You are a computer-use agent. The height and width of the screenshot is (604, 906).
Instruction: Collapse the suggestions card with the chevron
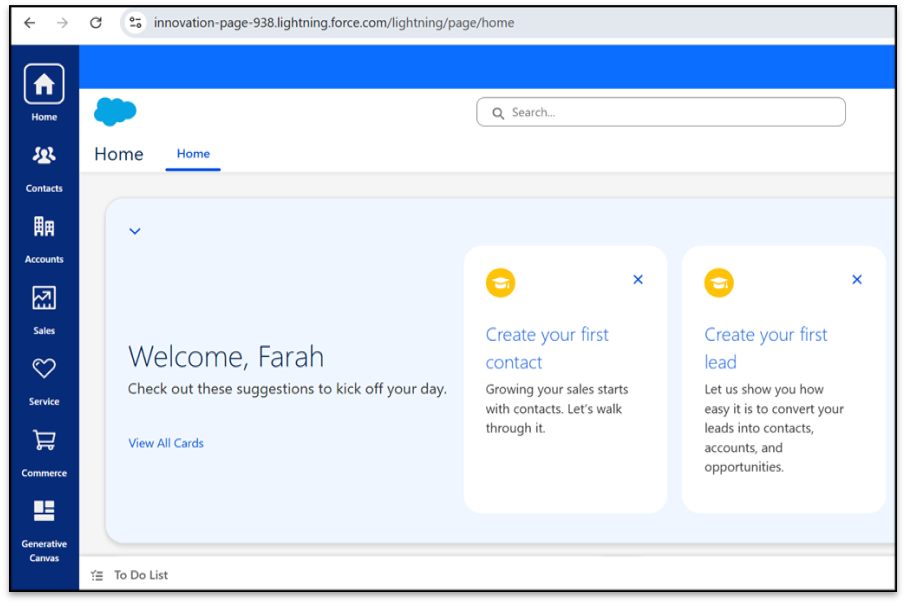[x=134, y=230]
